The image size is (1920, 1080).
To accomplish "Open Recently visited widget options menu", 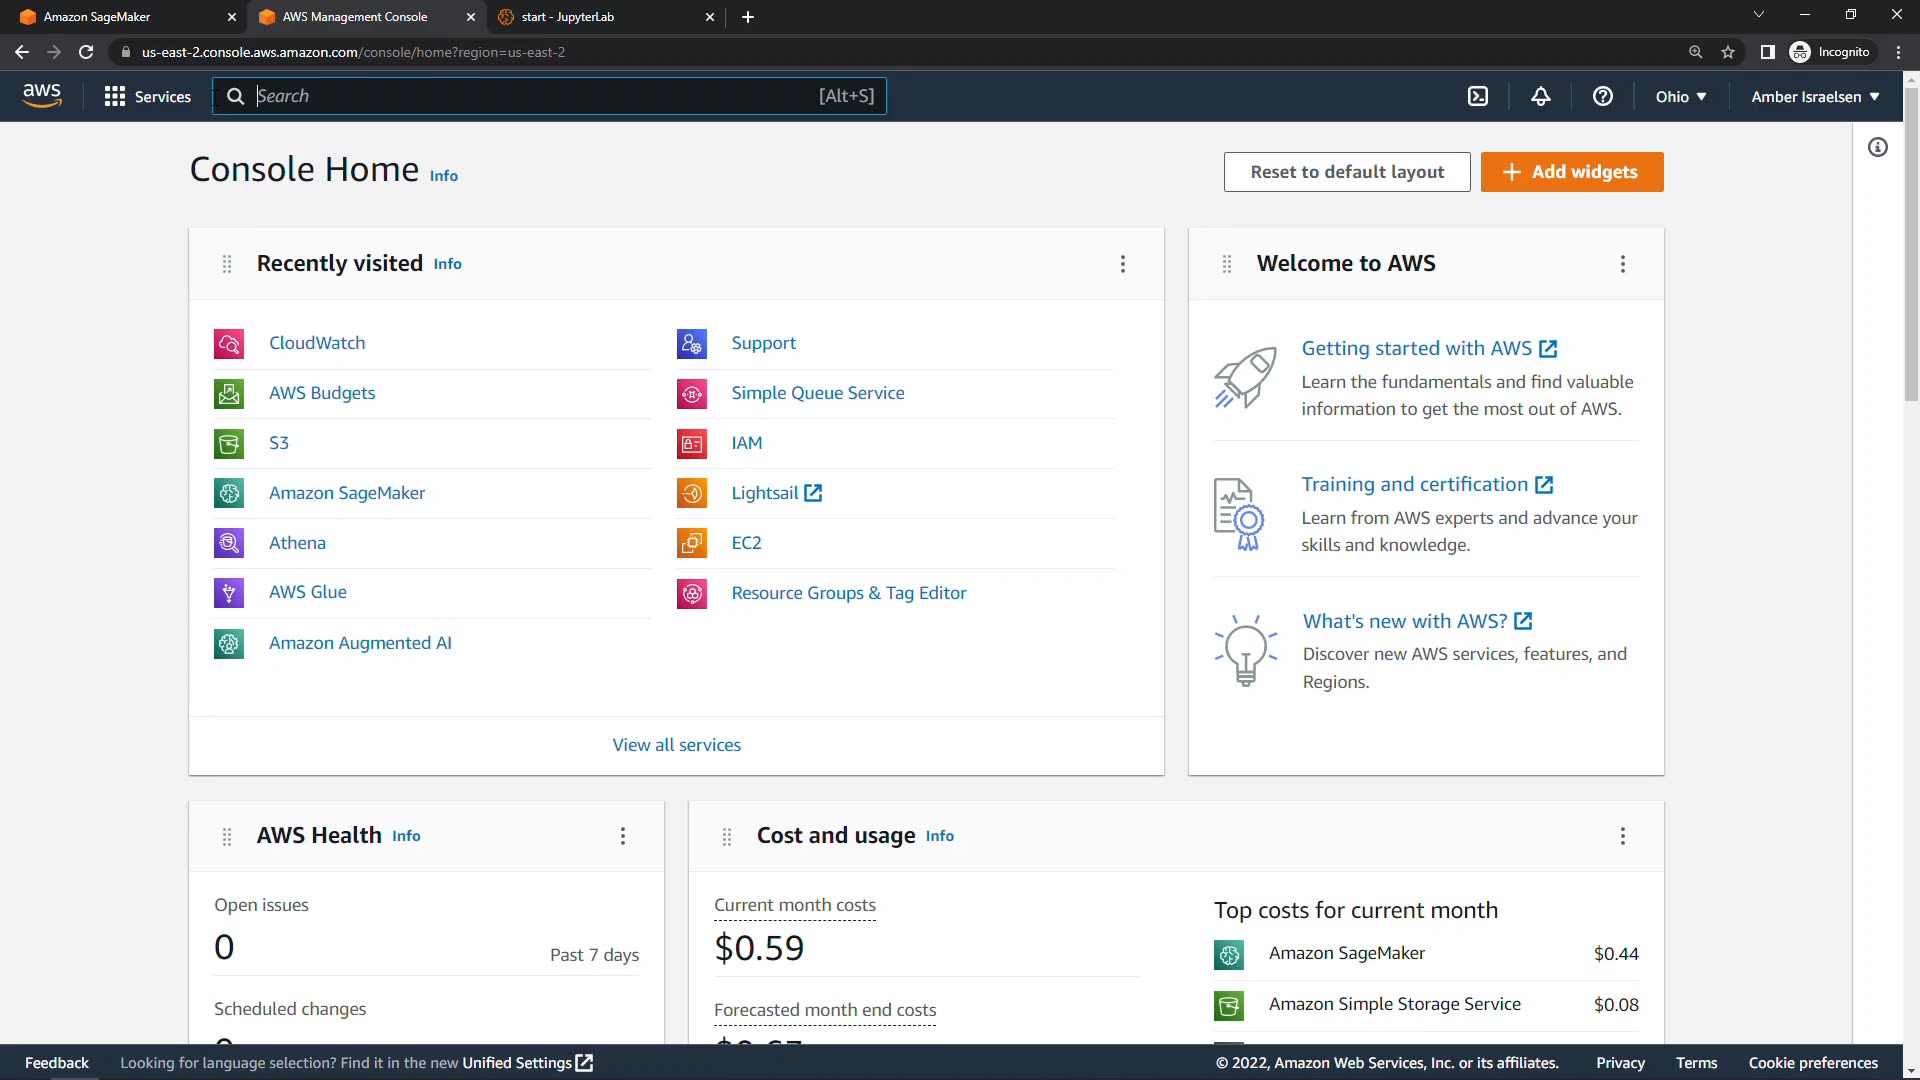I will point(1123,264).
